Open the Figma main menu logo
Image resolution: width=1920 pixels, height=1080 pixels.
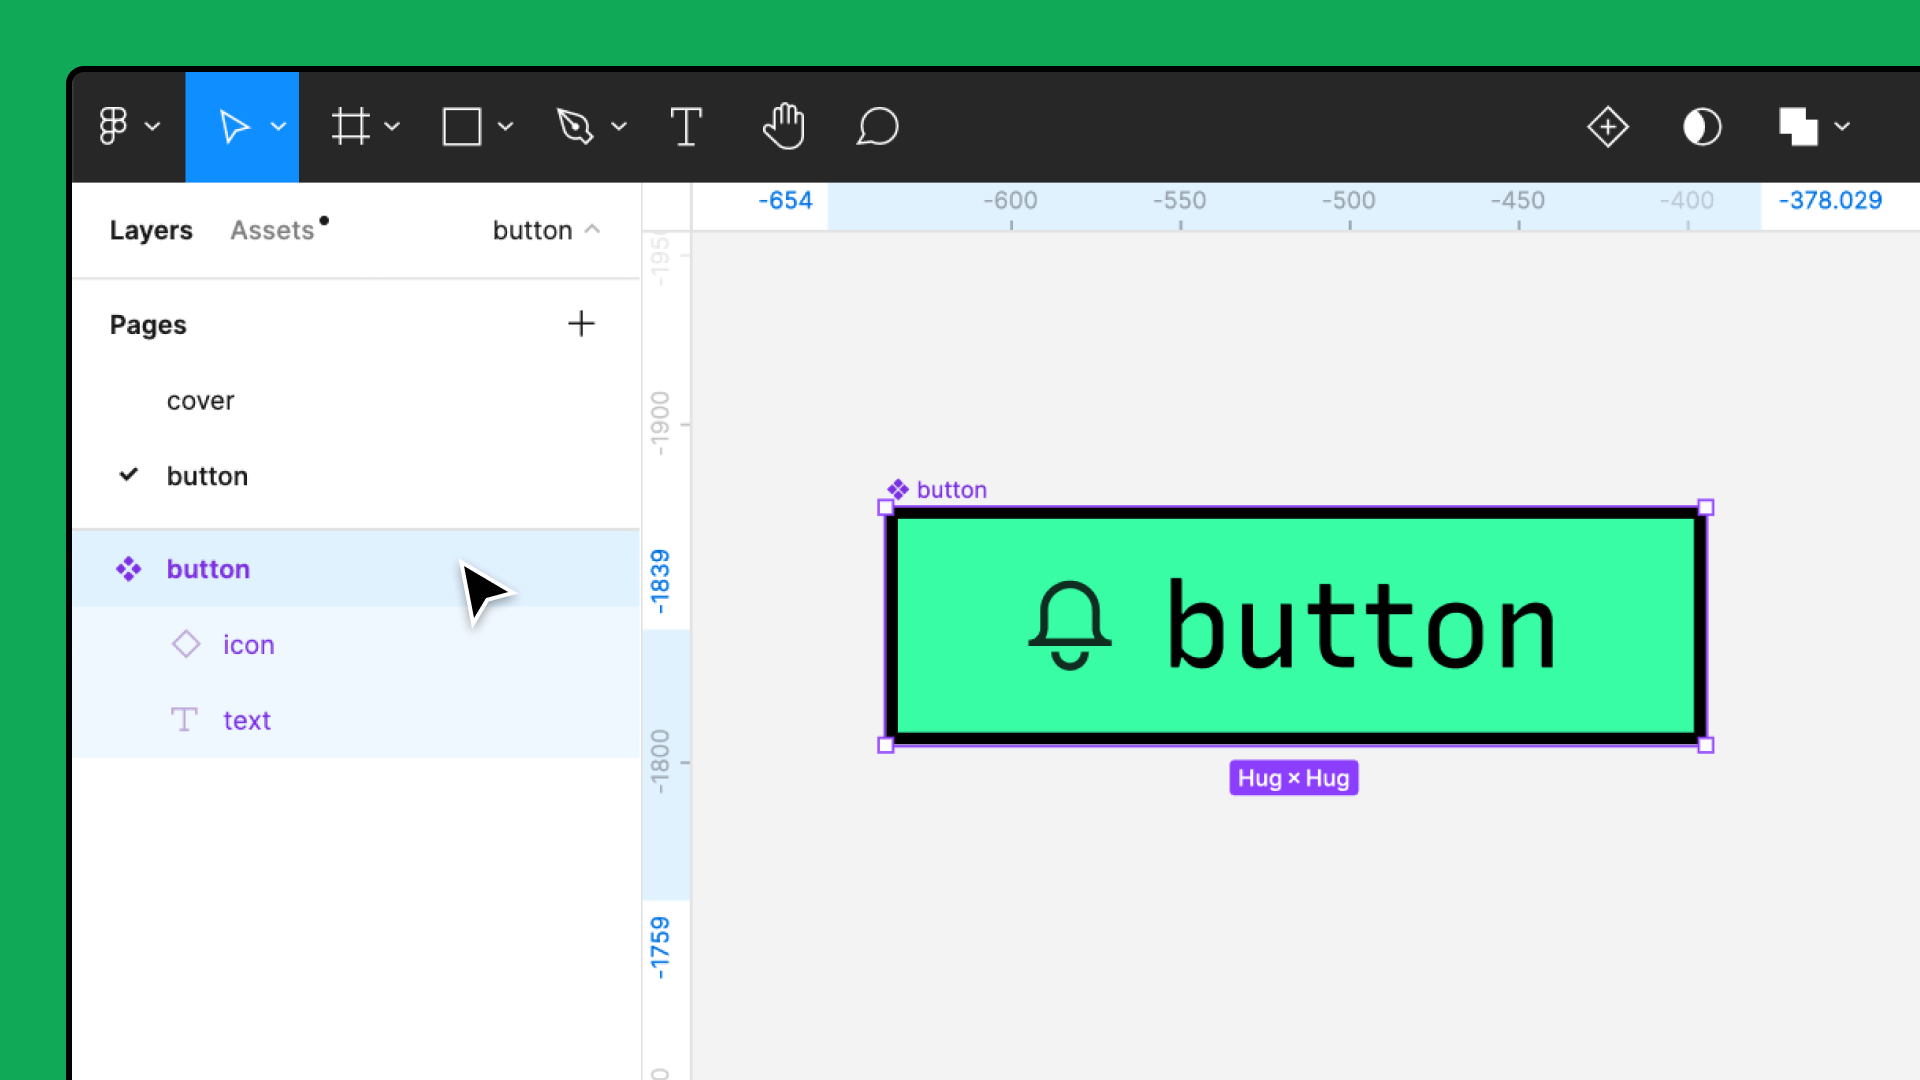[x=114, y=127]
